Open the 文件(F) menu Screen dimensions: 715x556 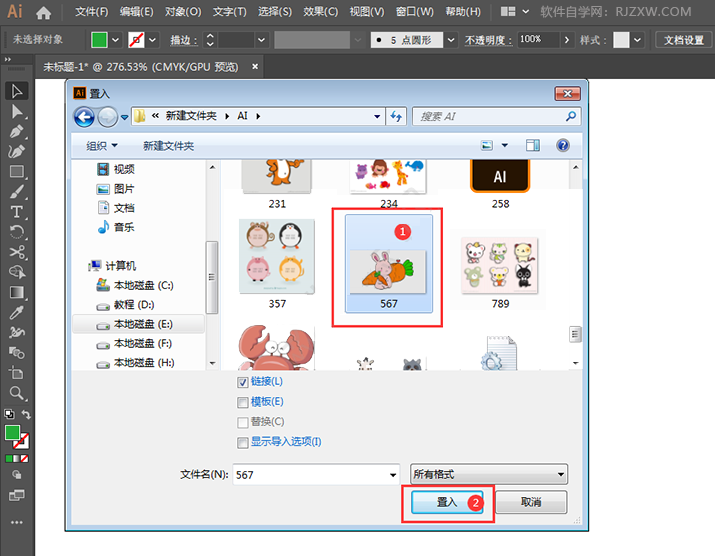click(92, 12)
